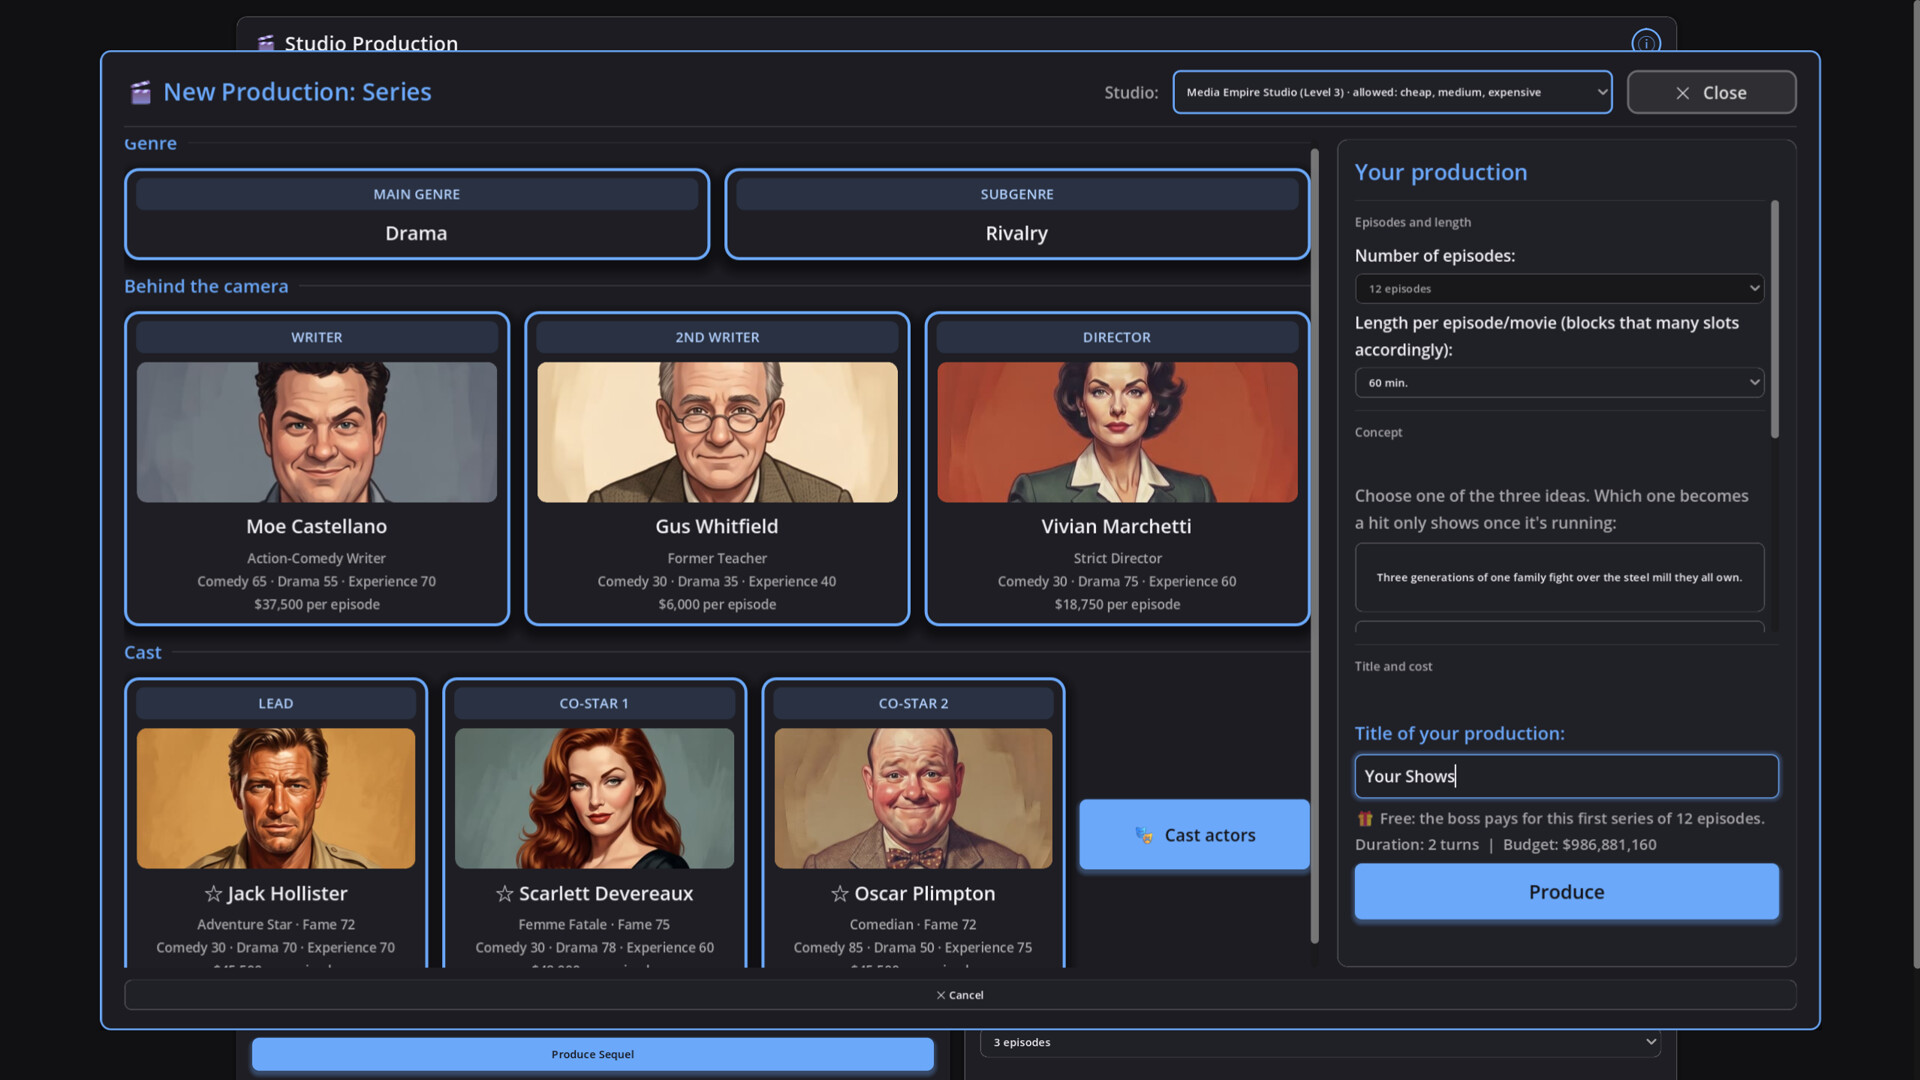Choose the steel mill family concept idea
The image size is (1920, 1080).
1559,577
